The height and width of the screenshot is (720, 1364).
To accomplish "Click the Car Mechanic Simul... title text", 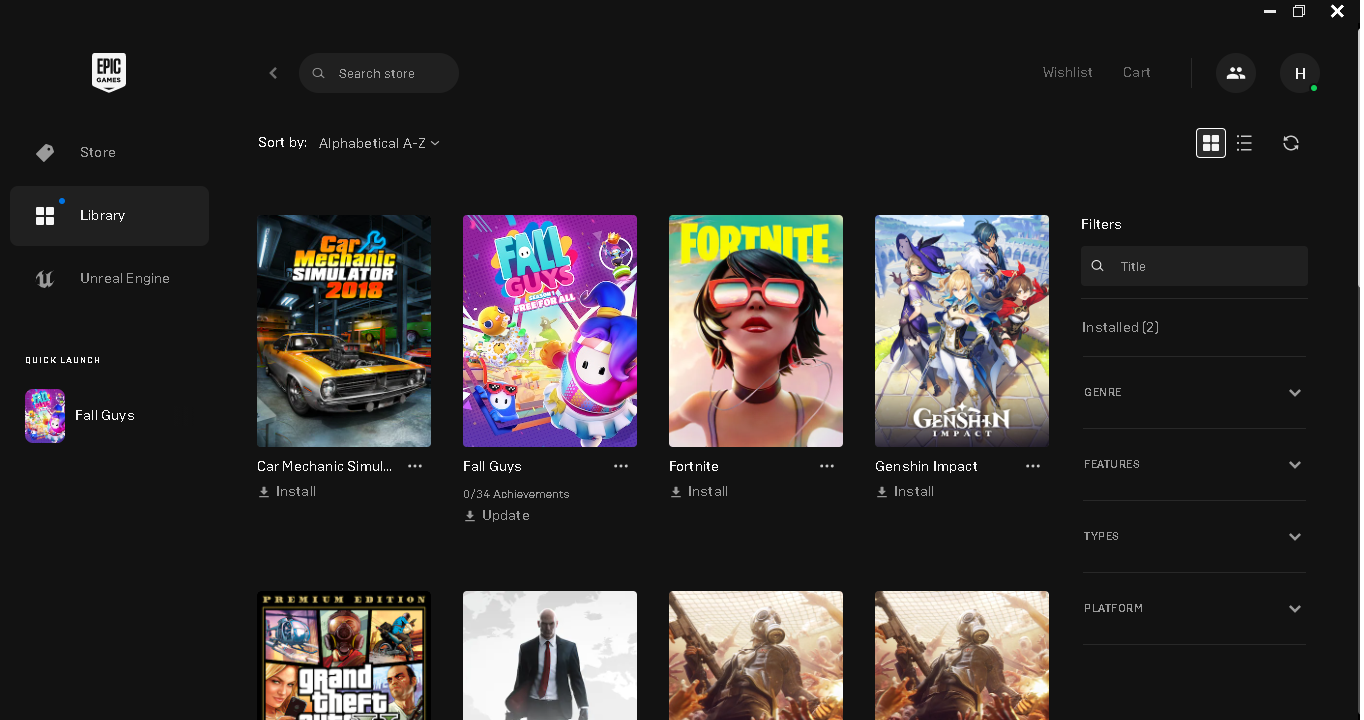I will [x=325, y=466].
